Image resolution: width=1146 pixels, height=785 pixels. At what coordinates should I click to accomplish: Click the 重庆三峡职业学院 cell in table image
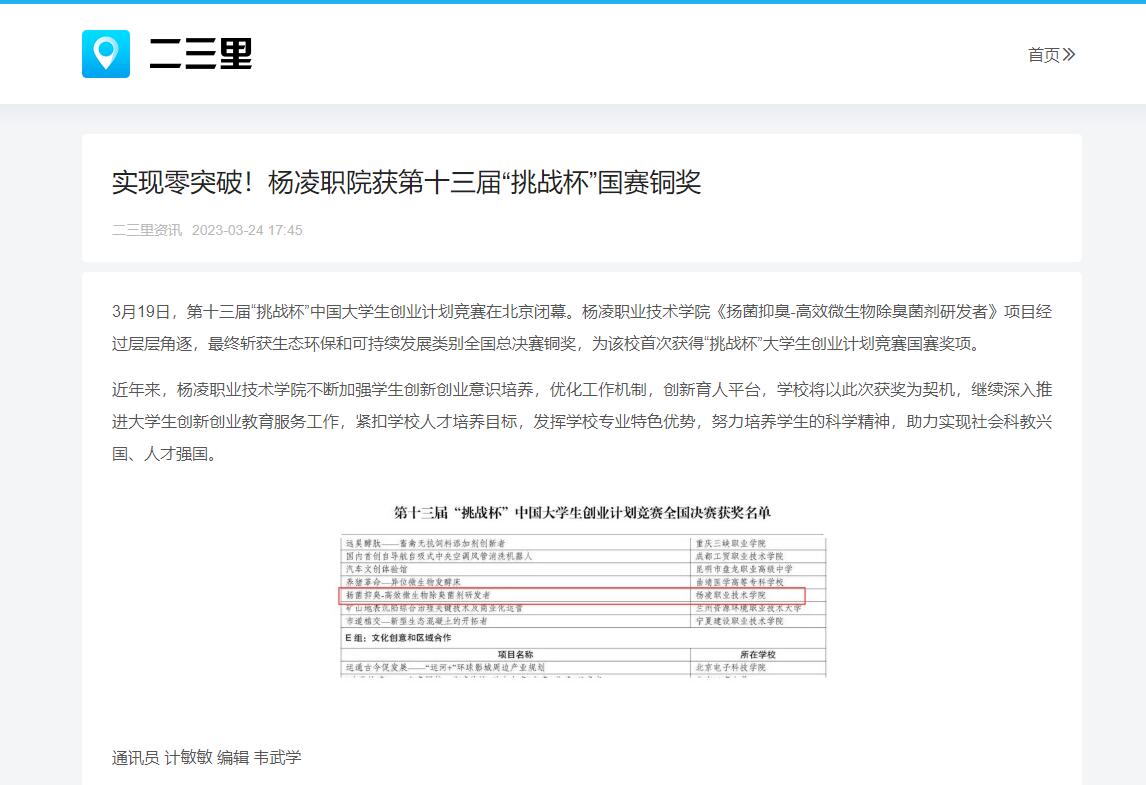click(738, 542)
